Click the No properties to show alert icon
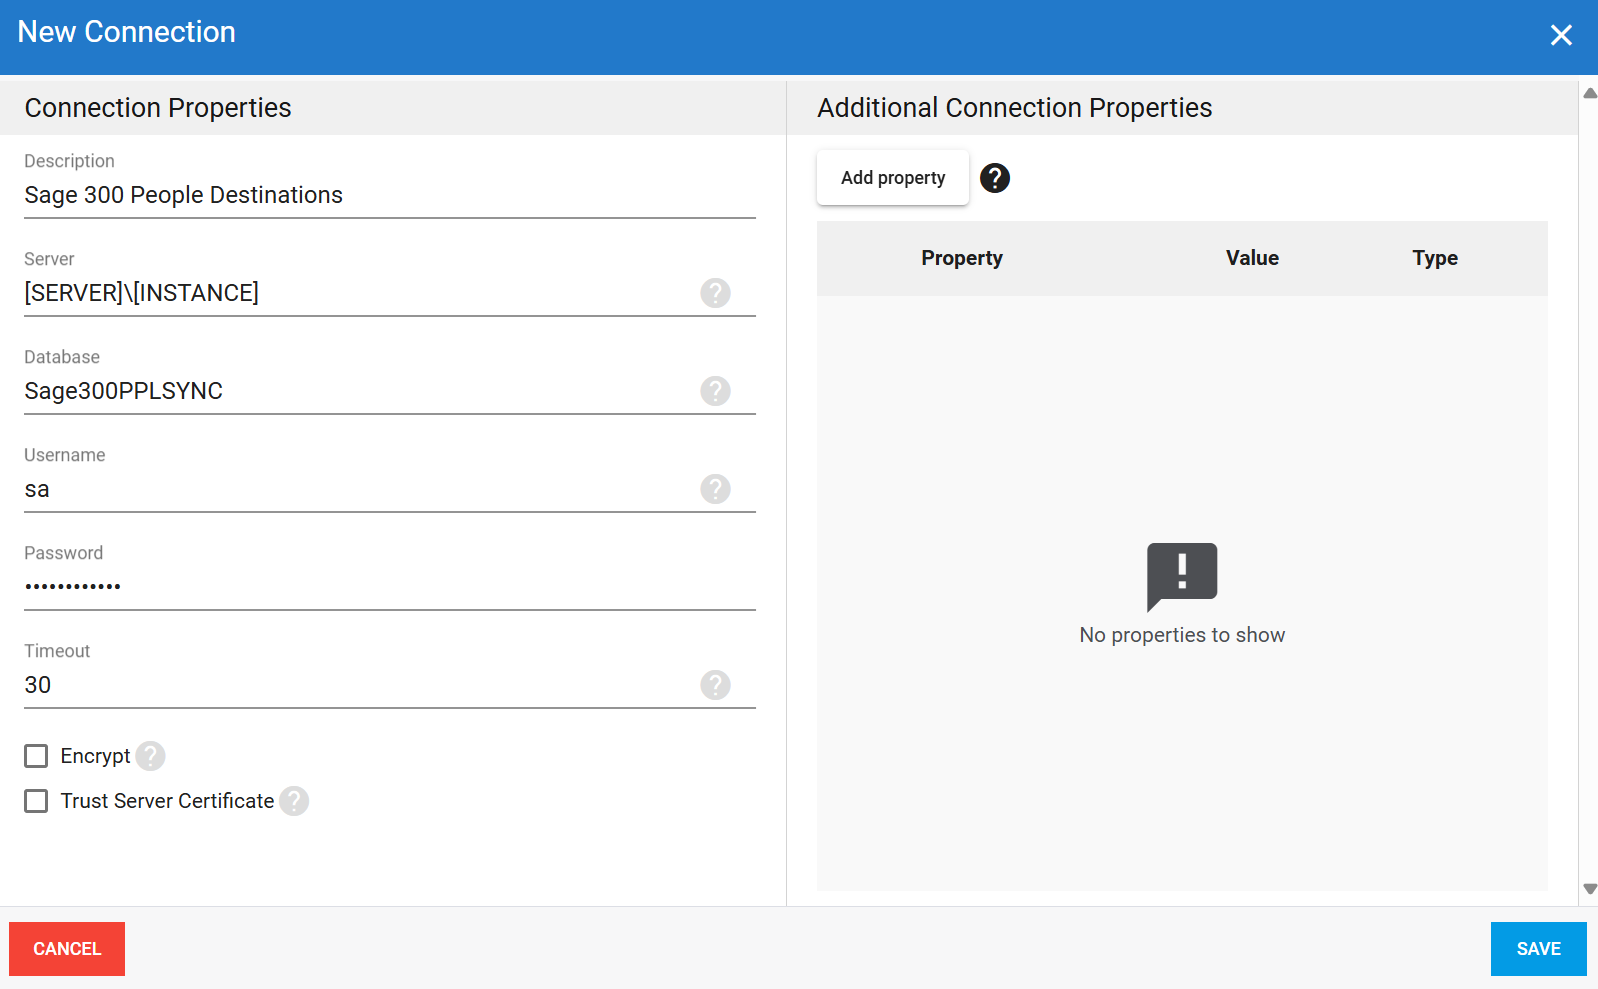The image size is (1598, 989). 1181,576
